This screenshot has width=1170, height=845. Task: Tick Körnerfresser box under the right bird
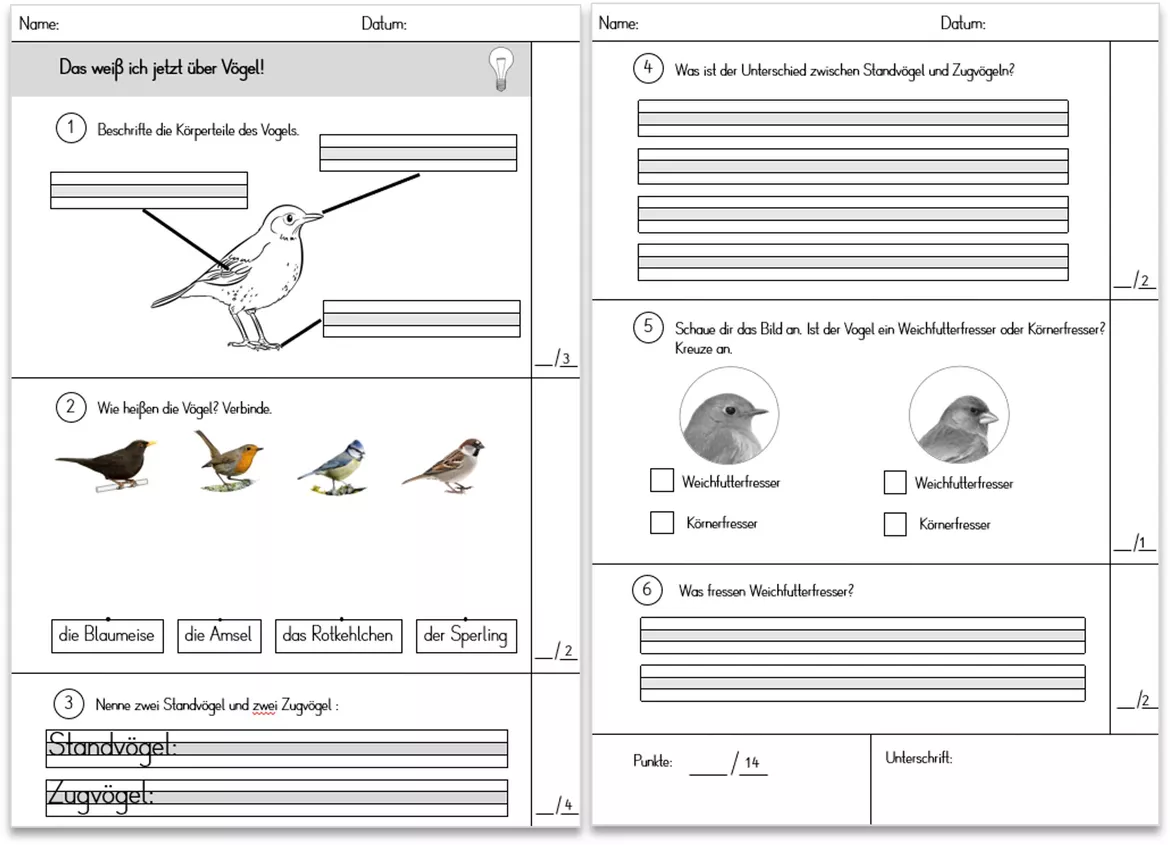[x=895, y=524]
